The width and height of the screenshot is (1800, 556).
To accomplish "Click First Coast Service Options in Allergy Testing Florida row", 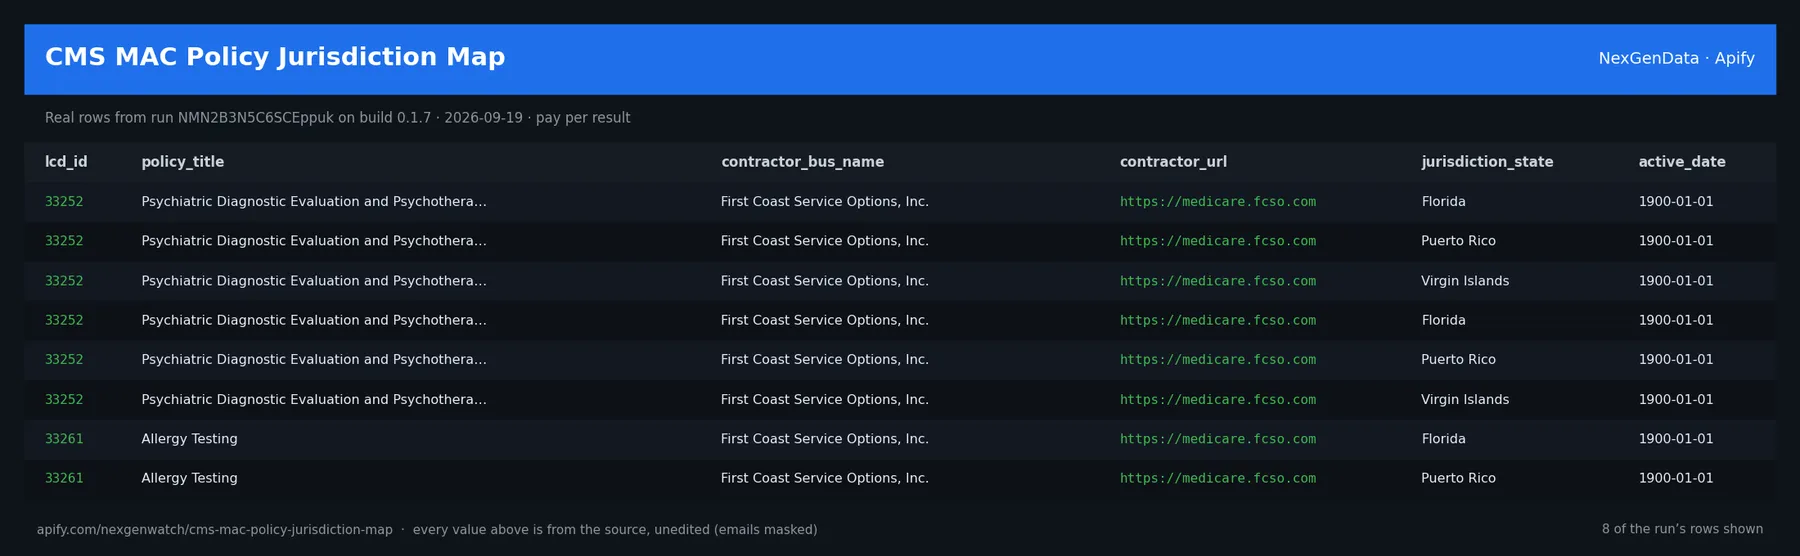I will click(825, 439).
